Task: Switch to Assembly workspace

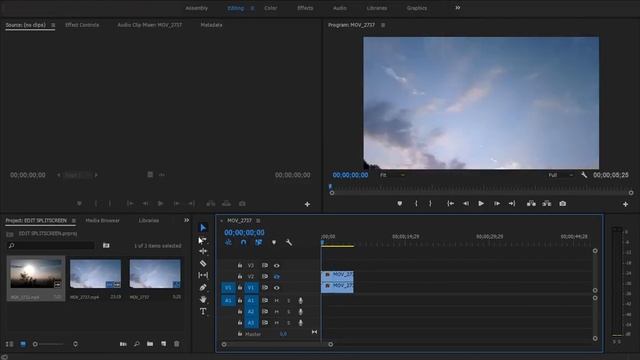Action: pyautogui.click(x=197, y=8)
